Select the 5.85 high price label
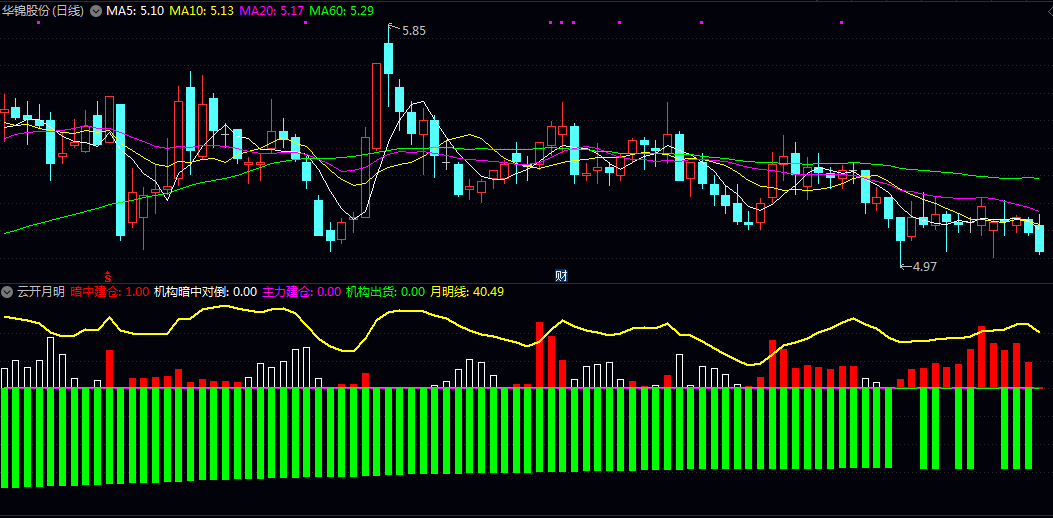This screenshot has width=1053, height=518. (x=413, y=31)
